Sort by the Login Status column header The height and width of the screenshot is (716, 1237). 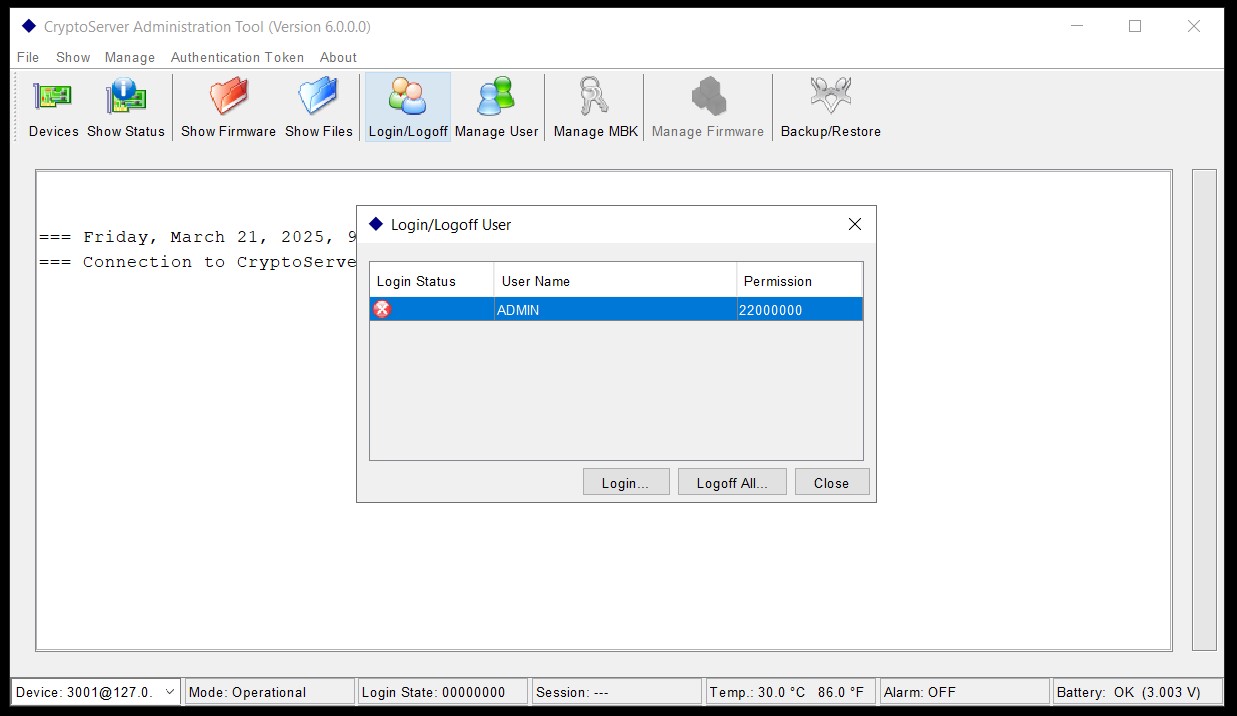coord(432,281)
